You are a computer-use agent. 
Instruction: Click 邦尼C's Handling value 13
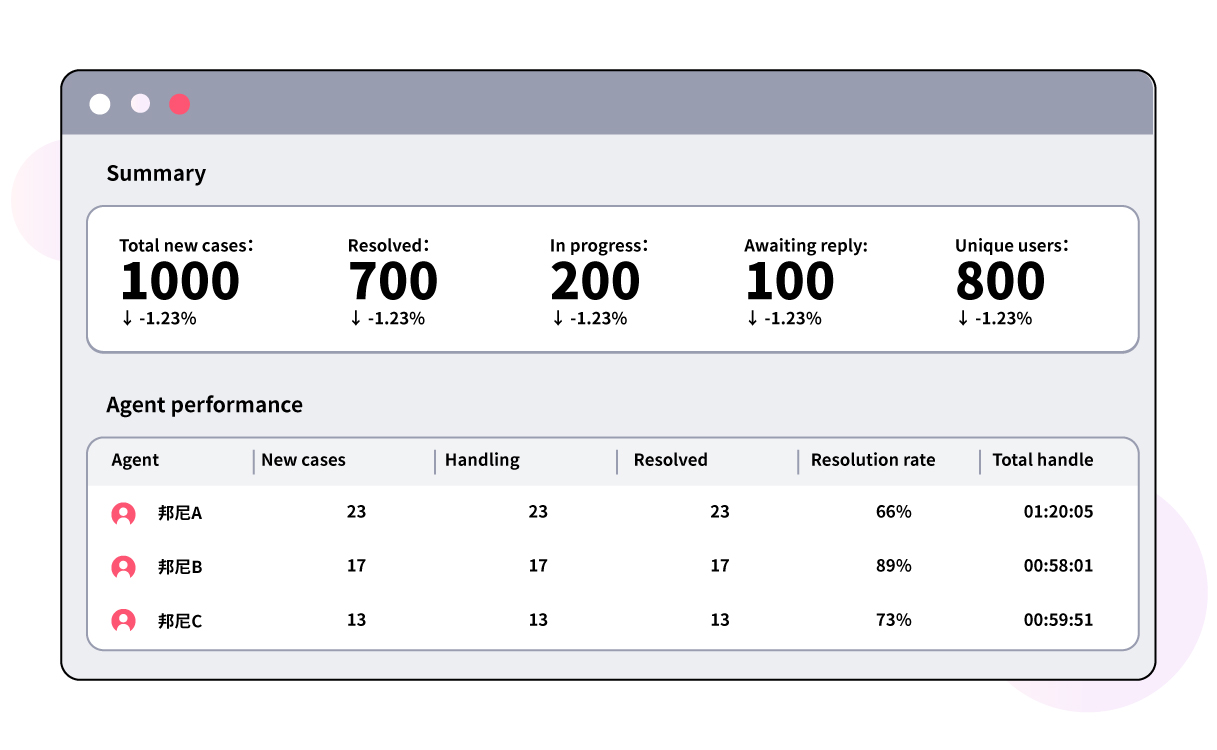pyautogui.click(x=538, y=620)
